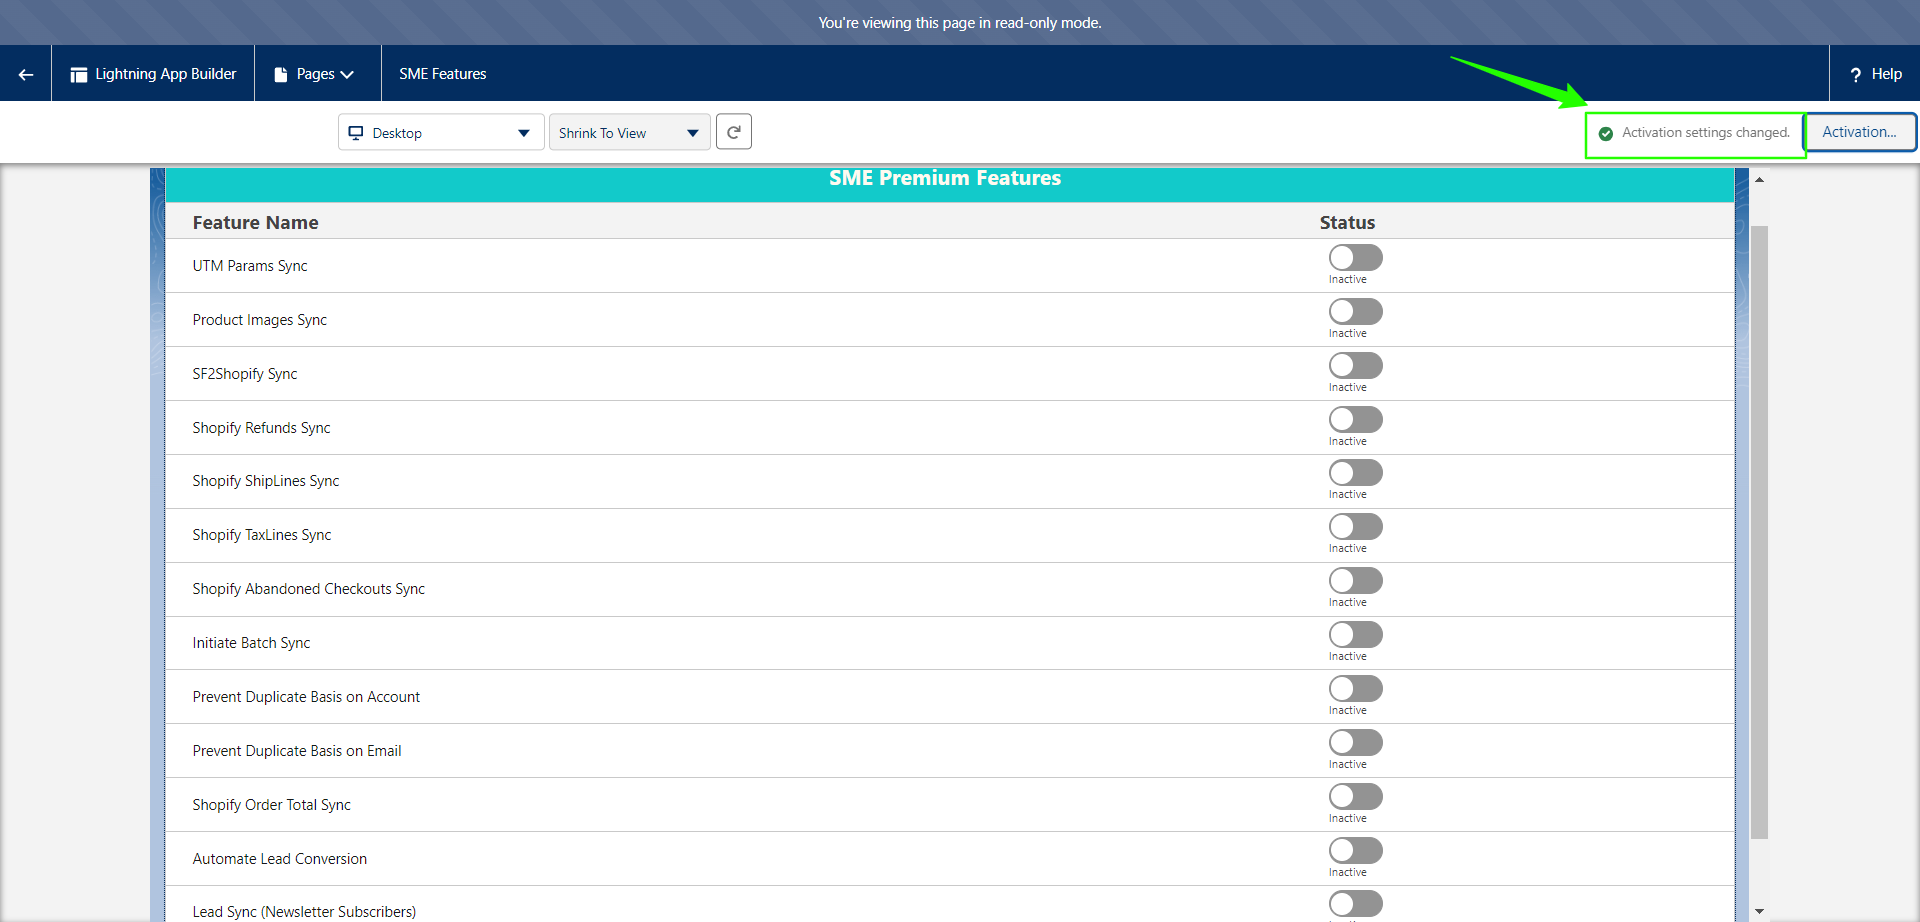The width and height of the screenshot is (1920, 922).
Task: Toggle Prevent Duplicate Basis on Account
Action: click(x=1356, y=689)
